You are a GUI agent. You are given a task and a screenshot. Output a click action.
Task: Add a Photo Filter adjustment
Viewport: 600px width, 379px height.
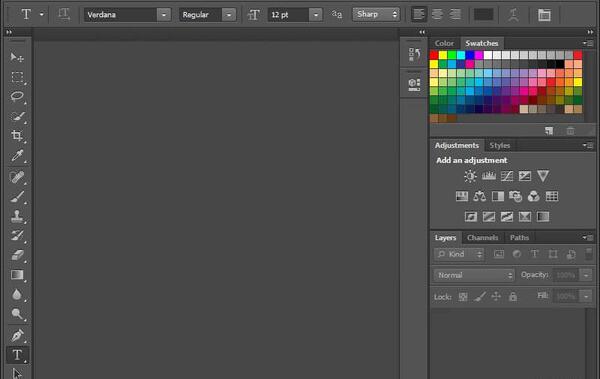[x=515, y=196]
